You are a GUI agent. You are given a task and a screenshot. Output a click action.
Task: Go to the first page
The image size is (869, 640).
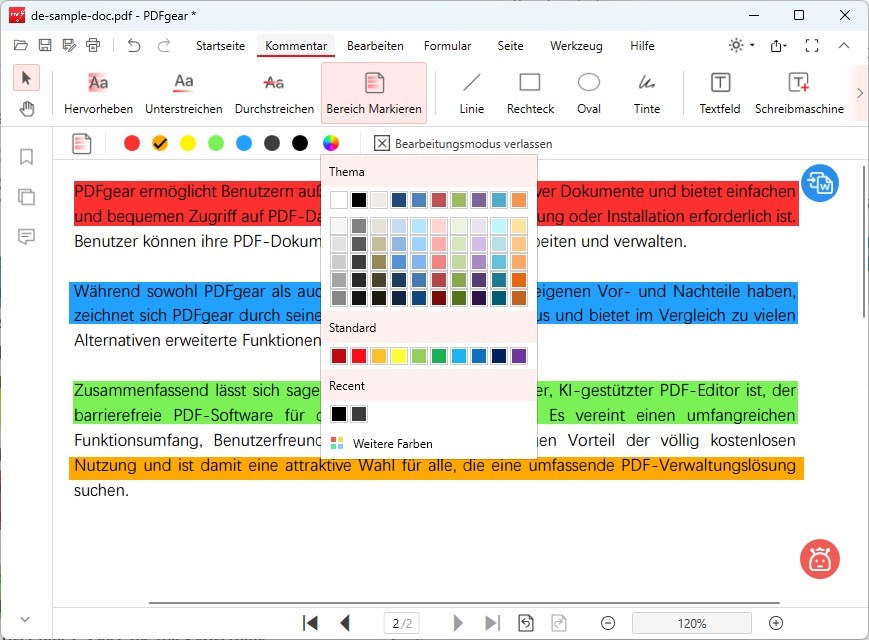310,623
